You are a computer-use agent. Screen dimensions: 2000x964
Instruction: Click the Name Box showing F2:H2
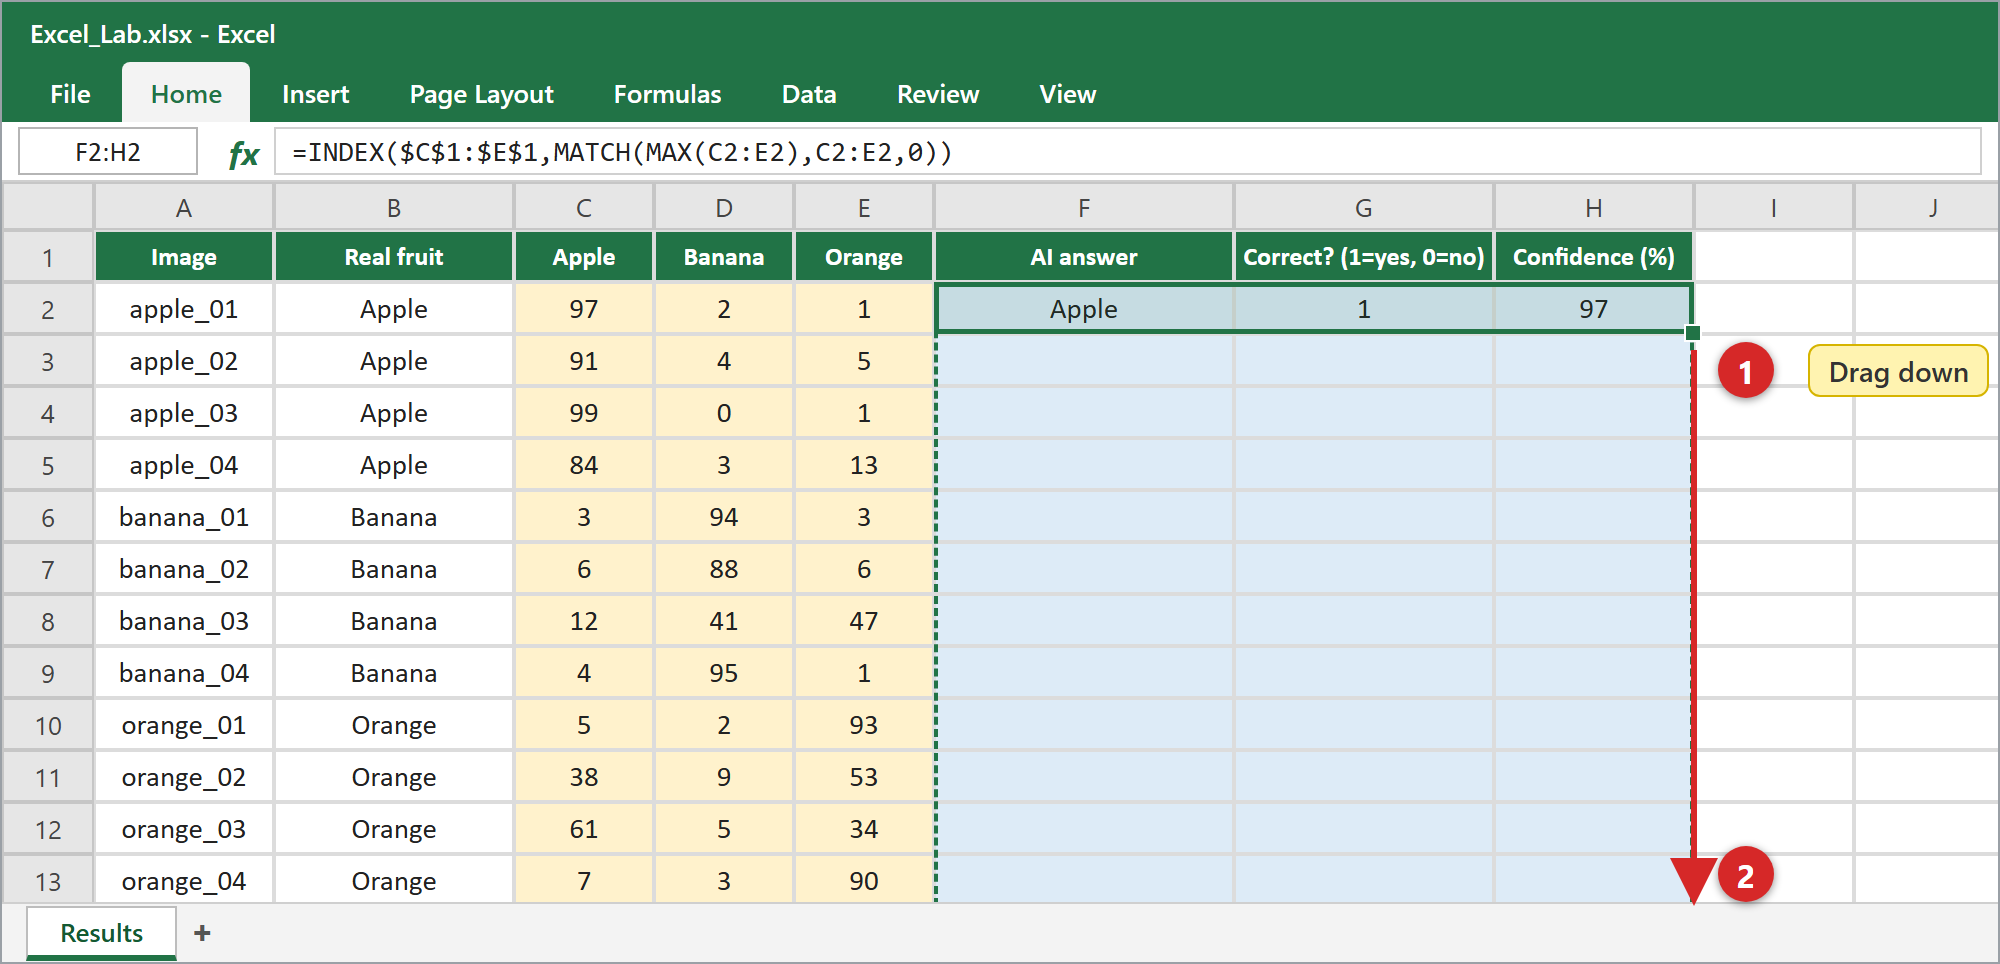coord(108,152)
